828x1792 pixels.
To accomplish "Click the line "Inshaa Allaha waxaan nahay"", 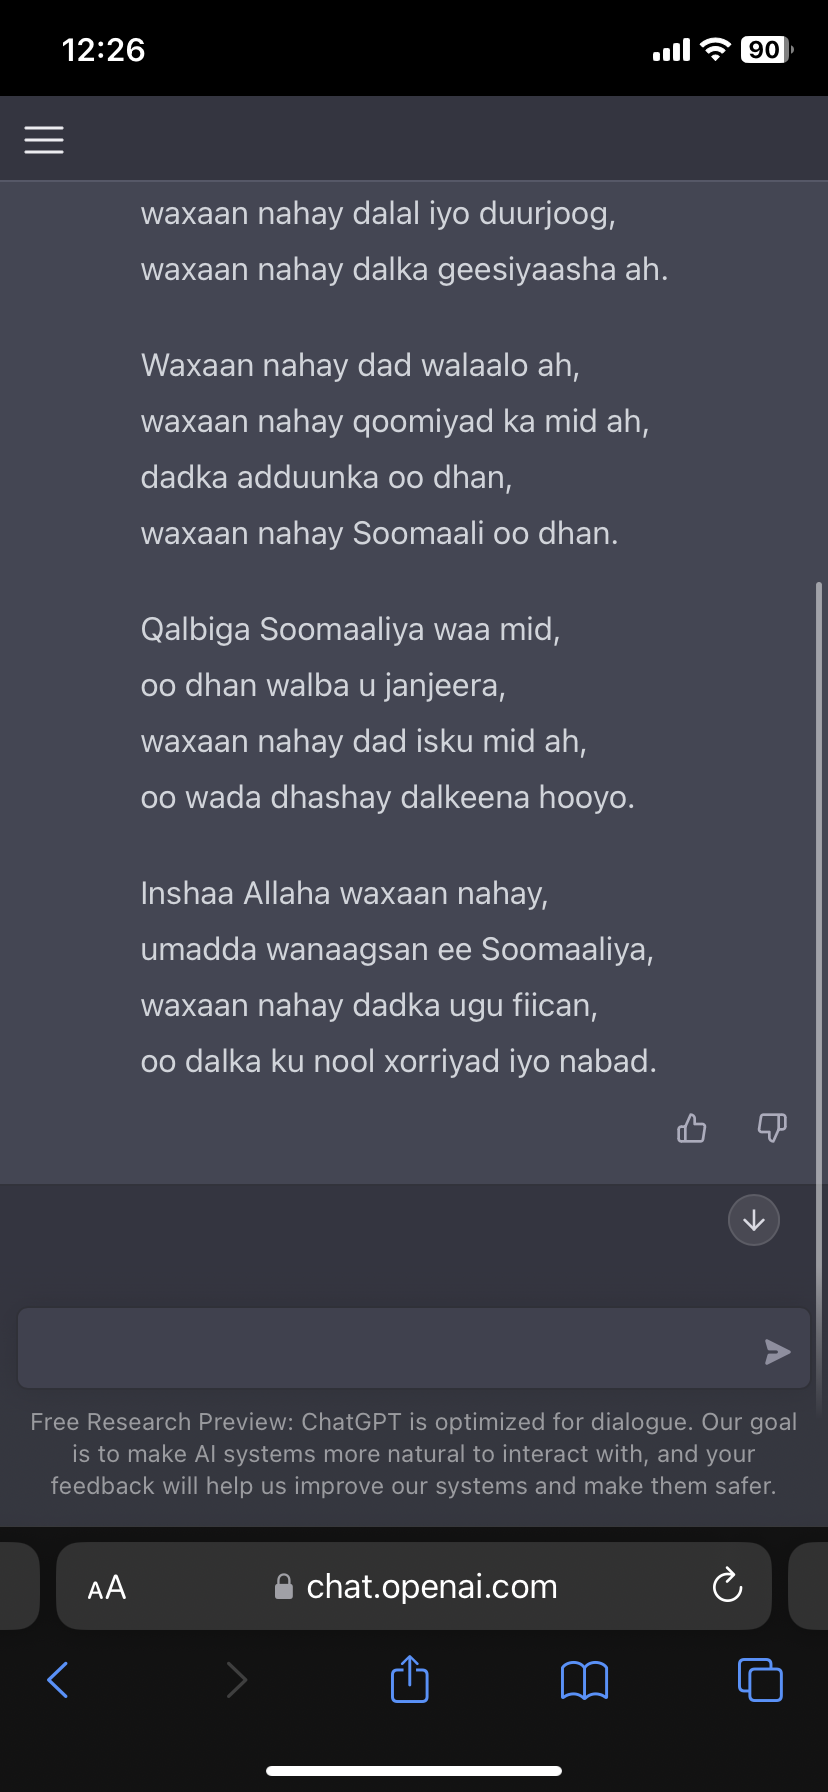I will tap(344, 893).
